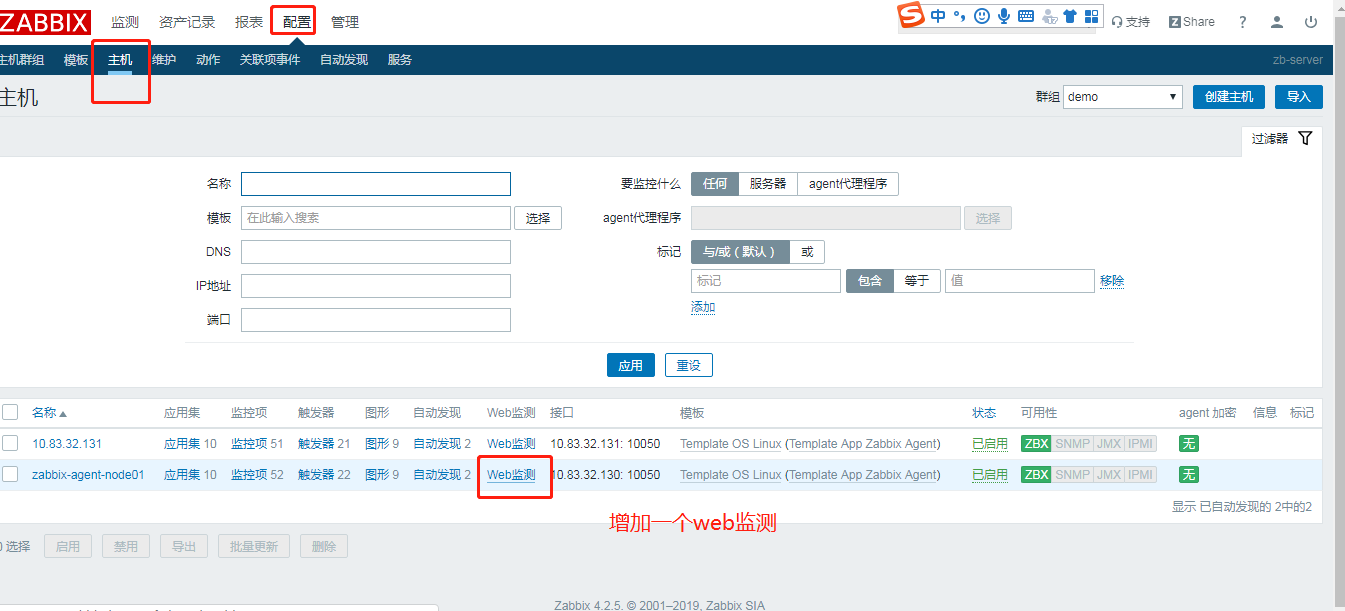Click the 导入 button
Viewport: 1345px width, 611px height.
1299,97
